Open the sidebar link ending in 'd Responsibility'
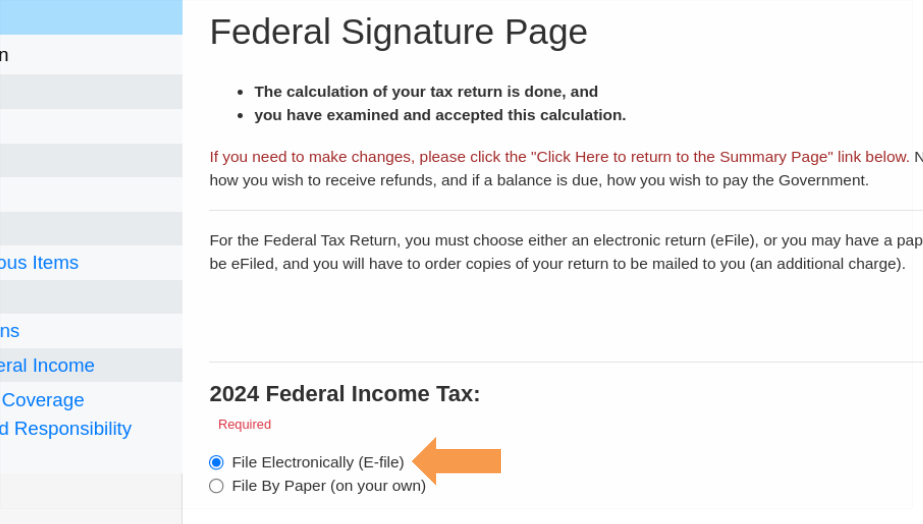This screenshot has height=524, width=923. pyautogui.click(x=65, y=429)
